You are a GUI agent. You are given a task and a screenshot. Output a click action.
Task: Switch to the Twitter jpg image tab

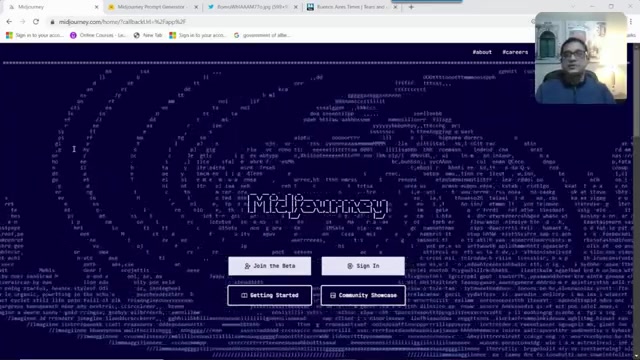click(253, 7)
